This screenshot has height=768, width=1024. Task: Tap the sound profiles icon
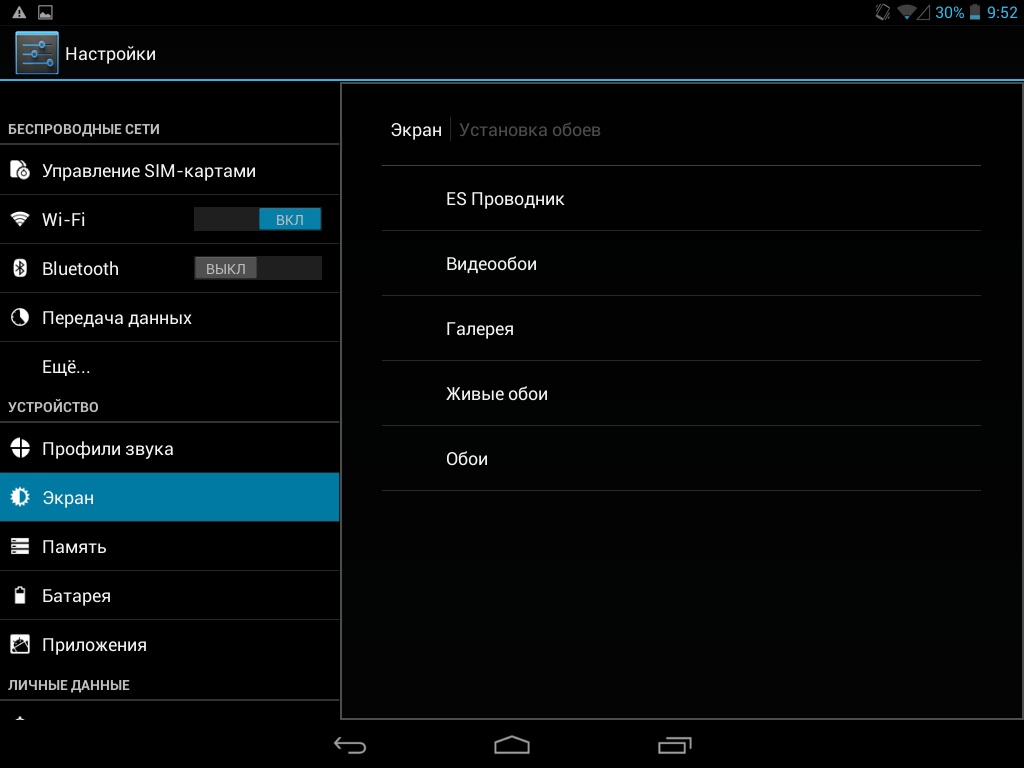pos(20,448)
